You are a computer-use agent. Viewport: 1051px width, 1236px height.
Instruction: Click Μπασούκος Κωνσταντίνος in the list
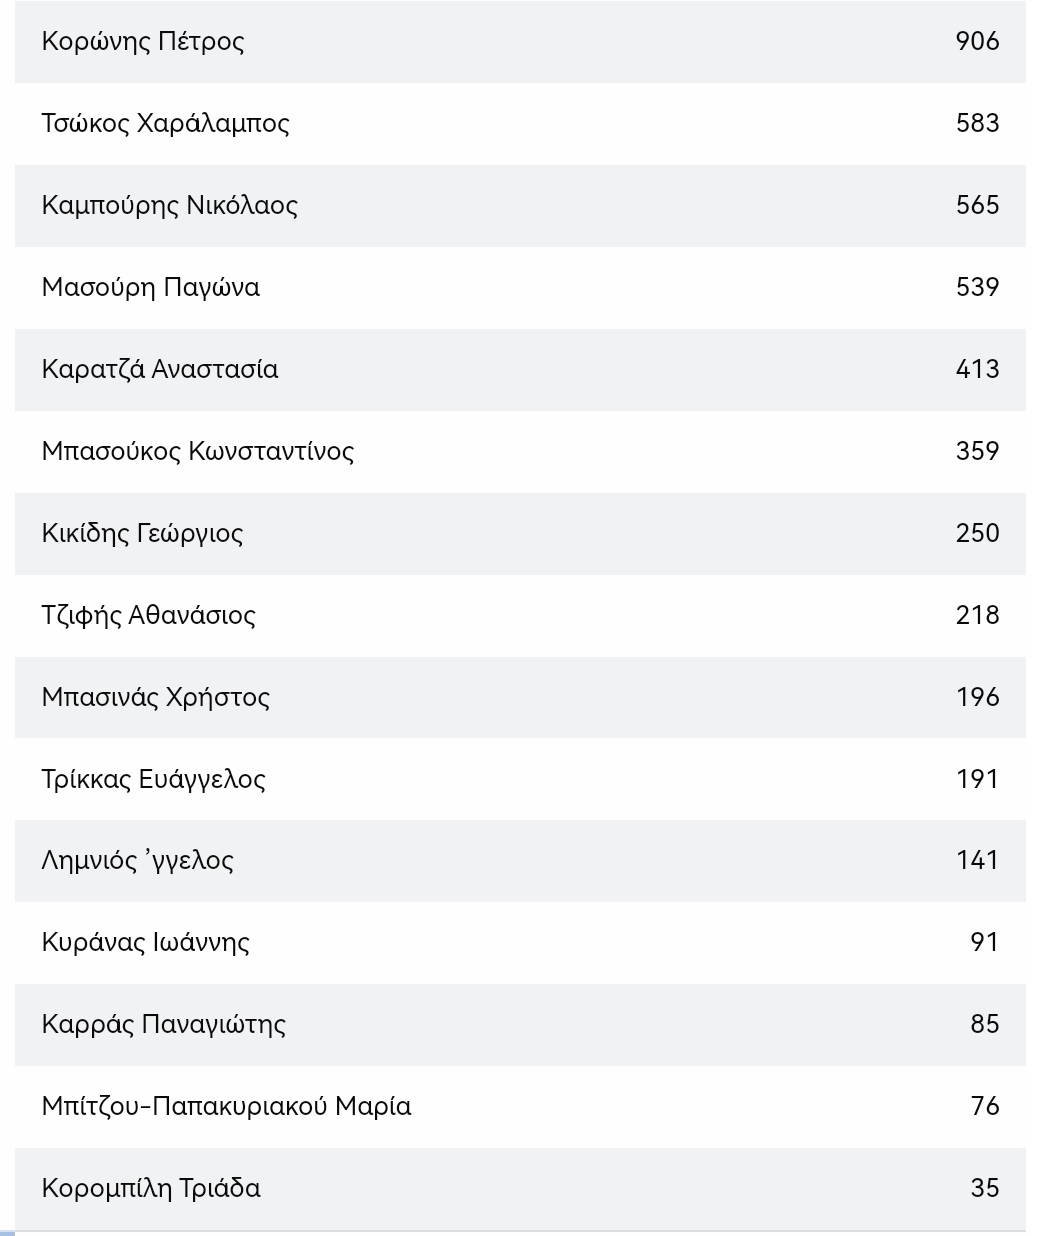(x=198, y=451)
